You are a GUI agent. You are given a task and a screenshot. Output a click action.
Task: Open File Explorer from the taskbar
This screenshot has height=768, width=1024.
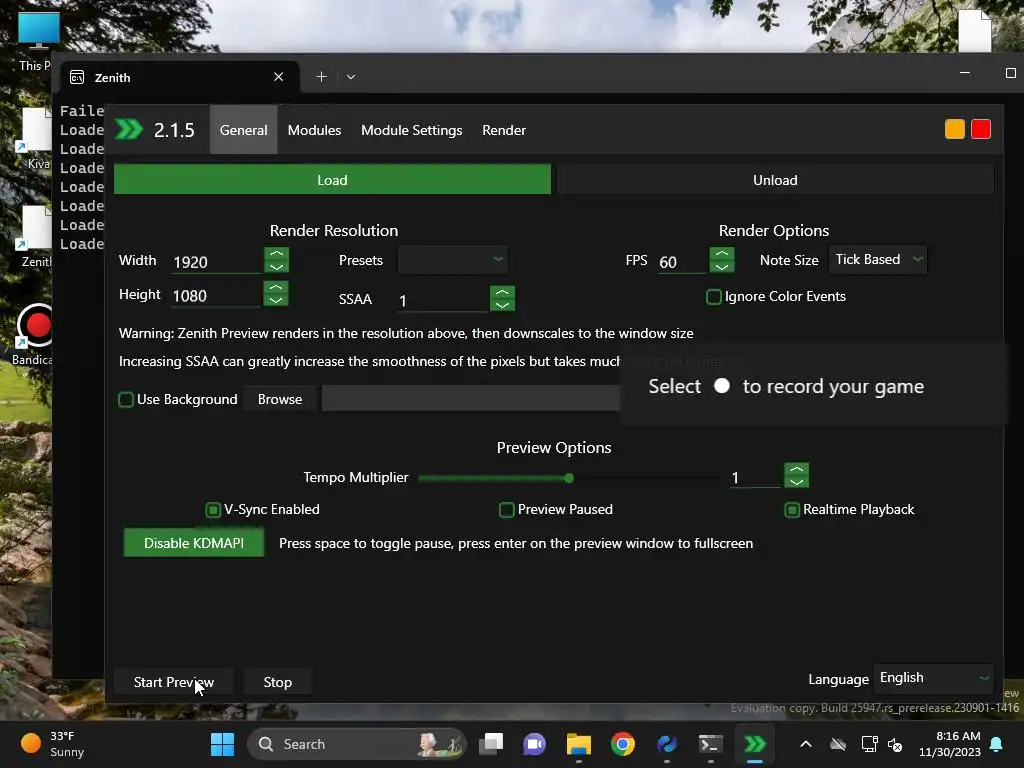click(x=579, y=744)
